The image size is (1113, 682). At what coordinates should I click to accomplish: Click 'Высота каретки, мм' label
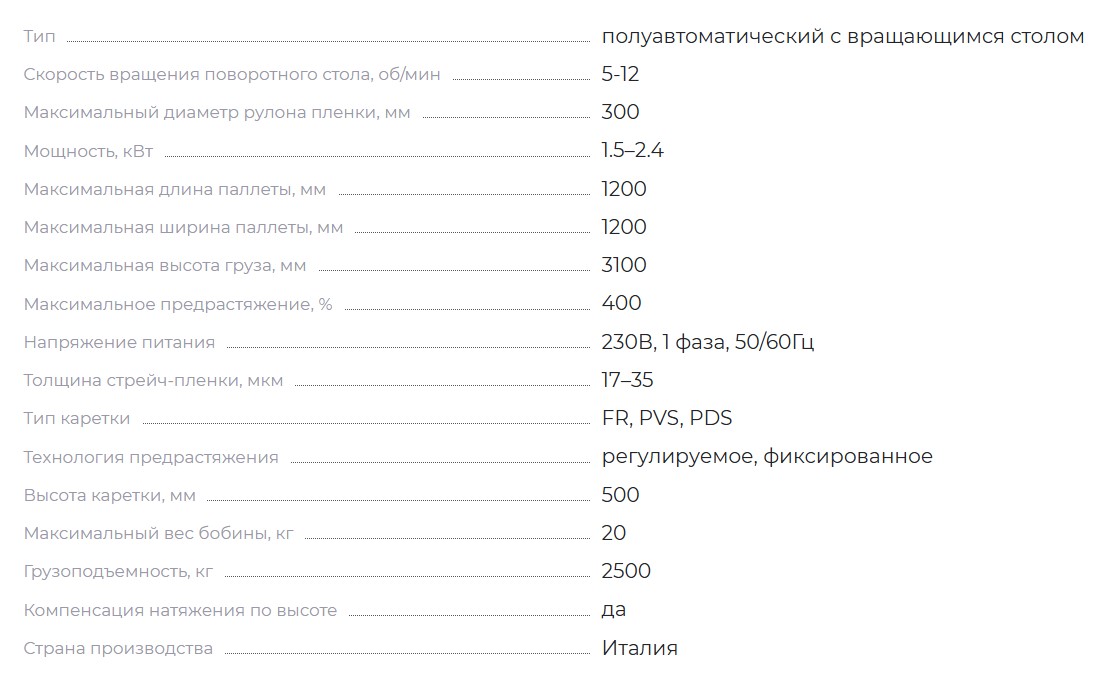[109, 495]
